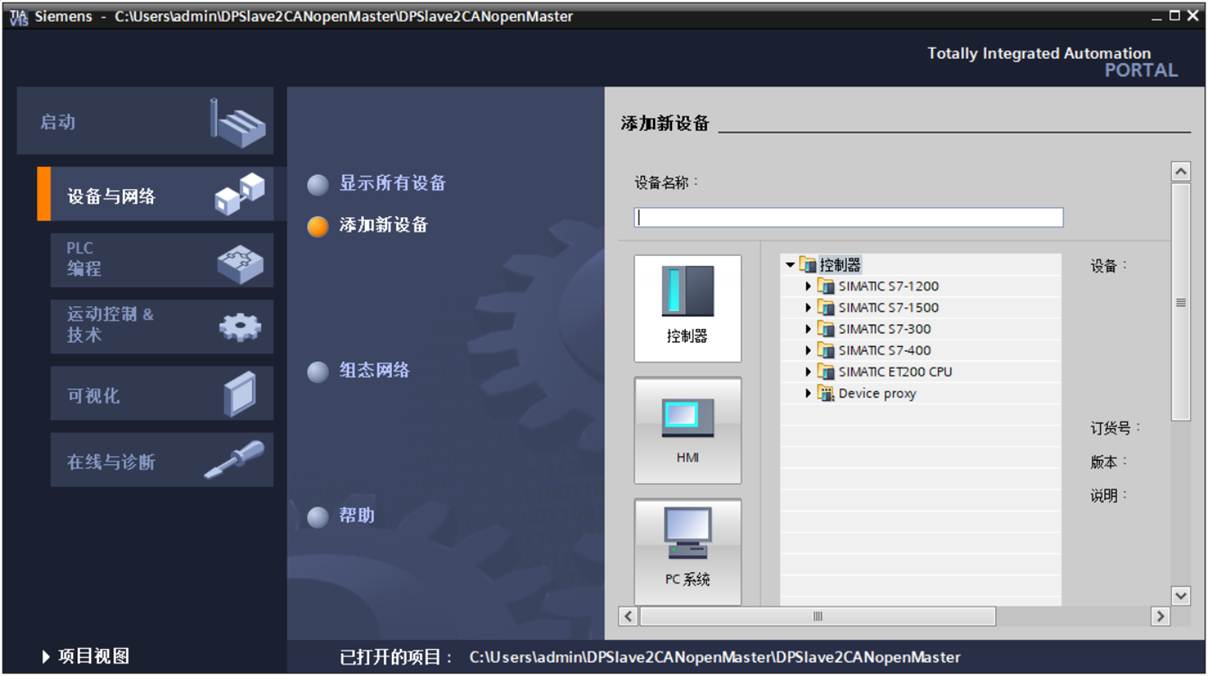Click the orange bullet next to 添加新设备
Image resolution: width=1208 pixels, height=676 pixels.
(318, 227)
